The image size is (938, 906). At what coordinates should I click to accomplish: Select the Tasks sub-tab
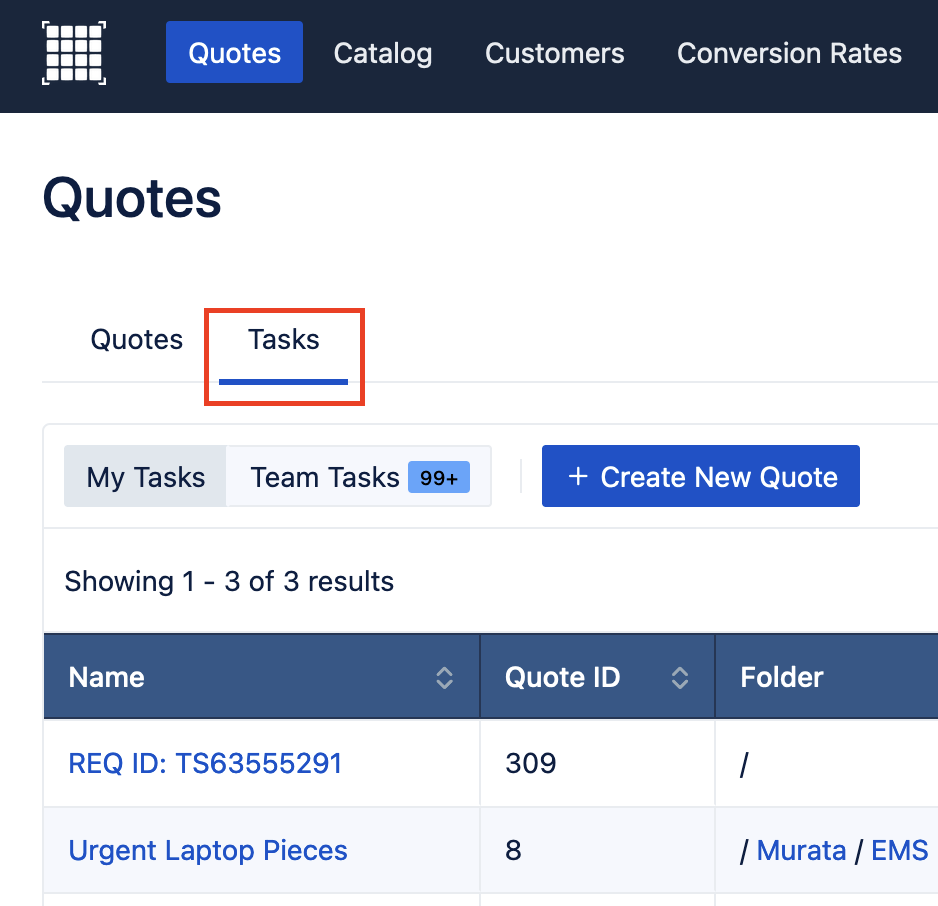tap(284, 340)
